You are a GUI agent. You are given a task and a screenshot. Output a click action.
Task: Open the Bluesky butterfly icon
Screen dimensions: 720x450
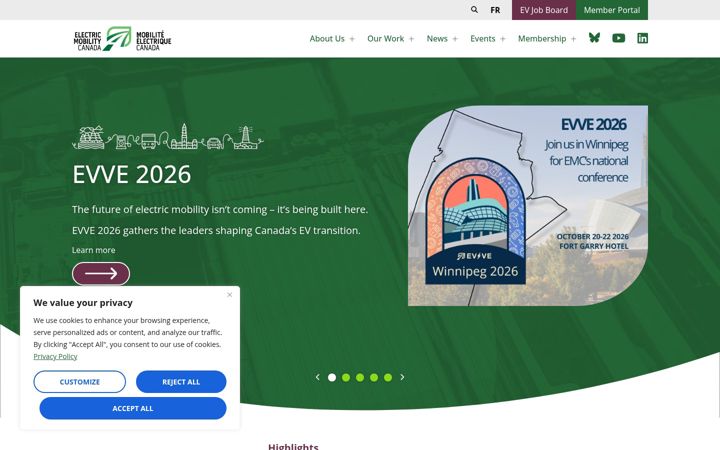click(594, 38)
